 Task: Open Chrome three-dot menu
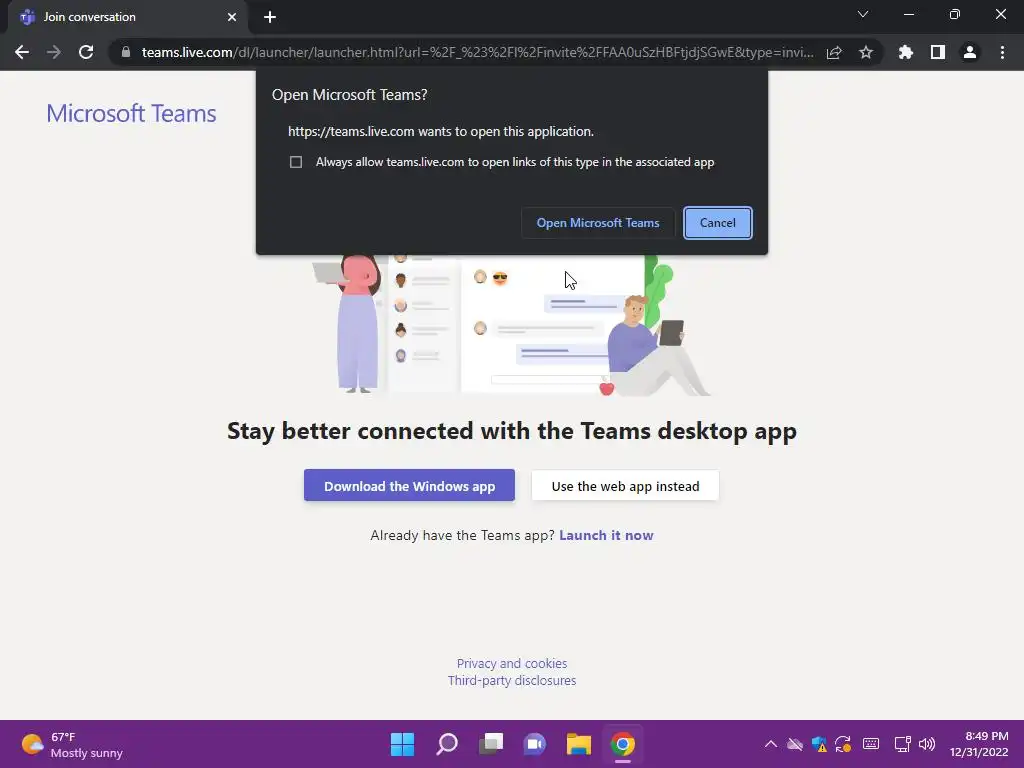(x=1002, y=52)
